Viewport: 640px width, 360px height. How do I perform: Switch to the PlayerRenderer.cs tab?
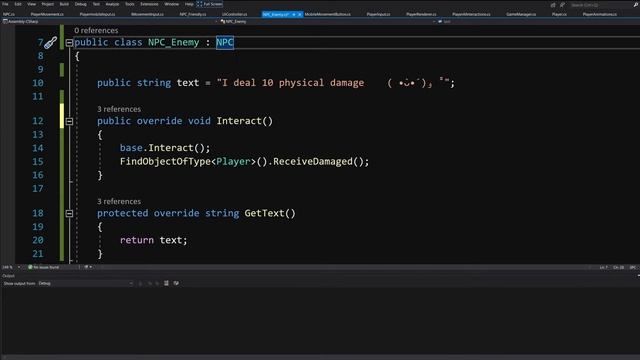[x=421, y=14]
